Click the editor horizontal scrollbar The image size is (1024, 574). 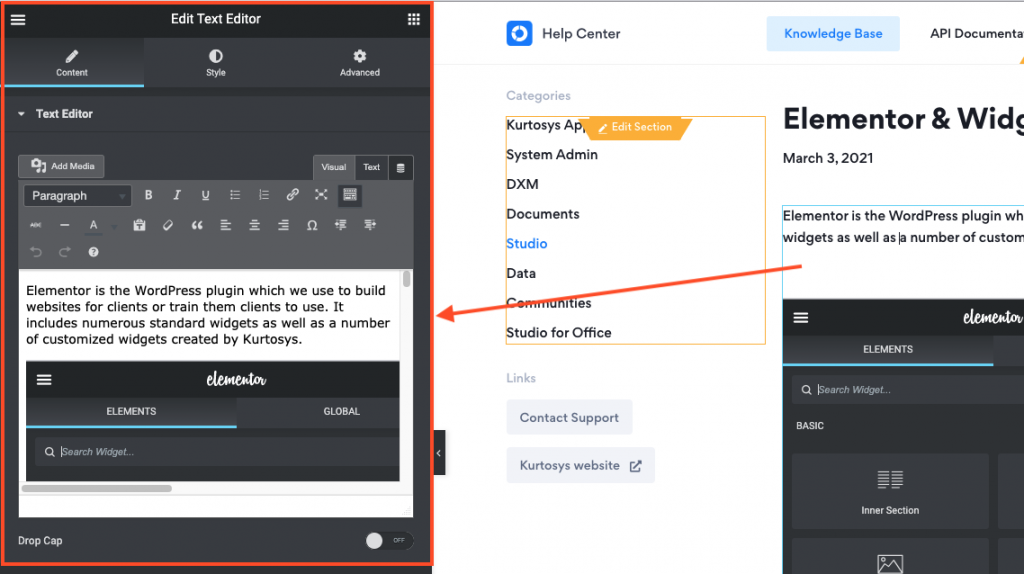[x=97, y=488]
